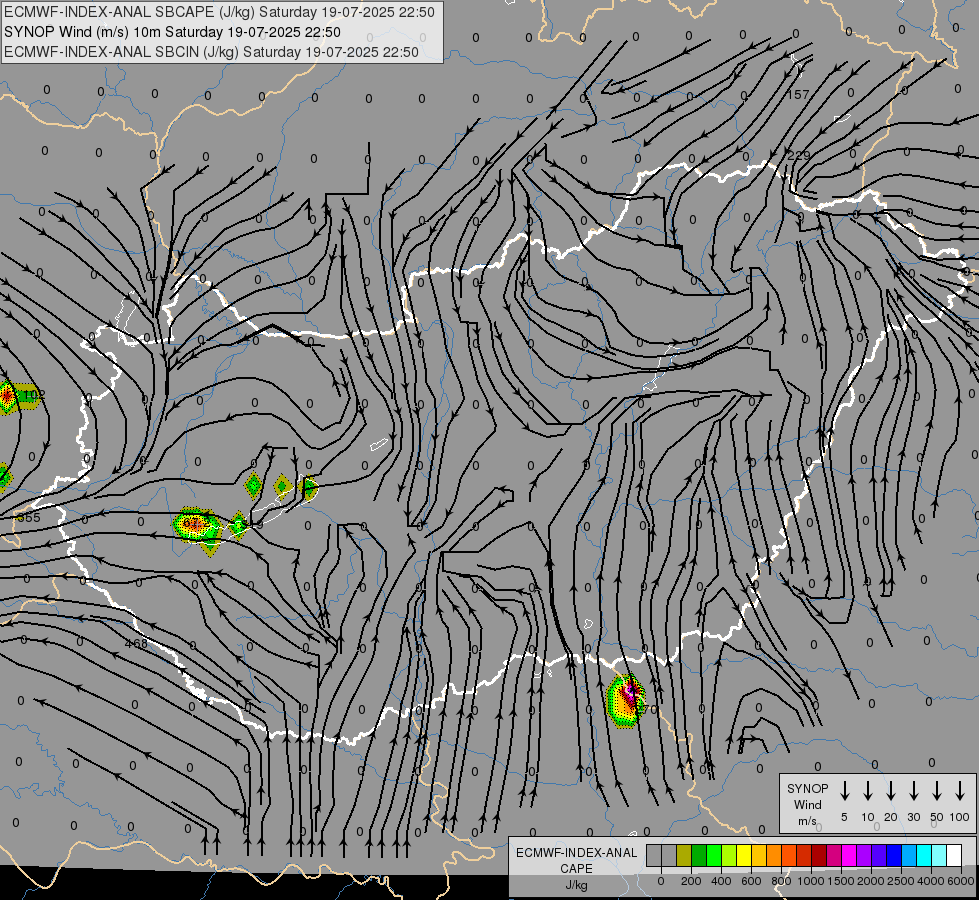Pick the violet swatch right of the 2000 tick
Image resolution: width=979 pixels, height=900 pixels.
click(878, 855)
